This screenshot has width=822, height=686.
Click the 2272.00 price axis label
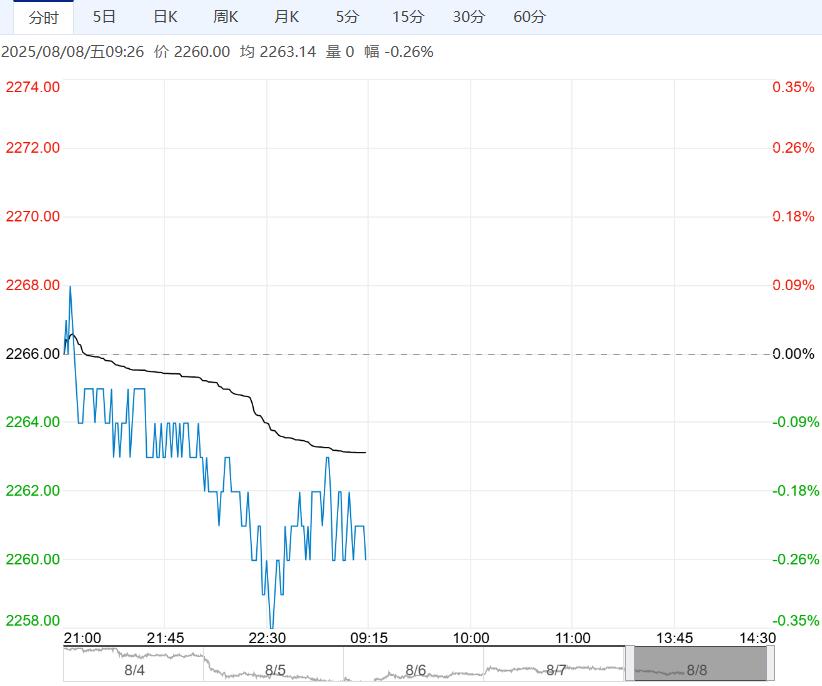[x=33, y=148]
